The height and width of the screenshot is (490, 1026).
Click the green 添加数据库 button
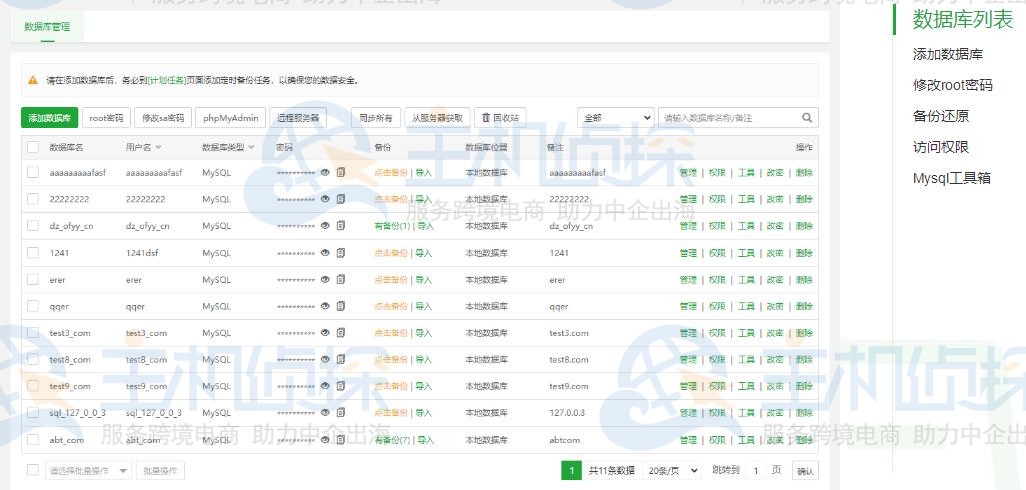click(x=50, y=118)
